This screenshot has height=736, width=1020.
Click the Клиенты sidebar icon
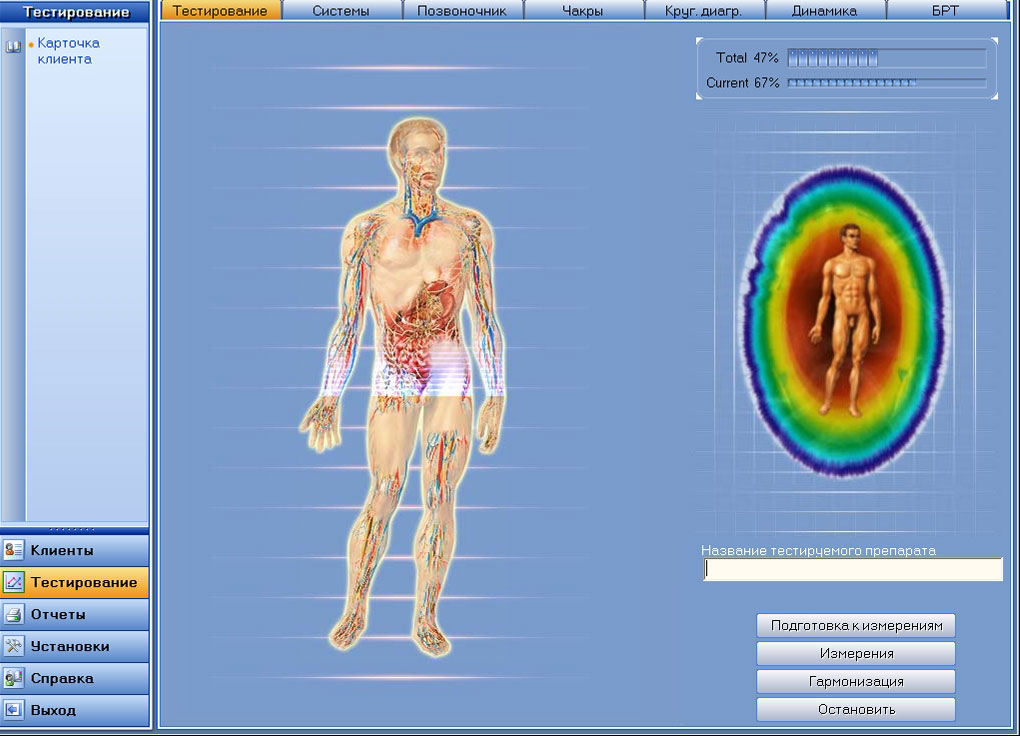(13, 551)
